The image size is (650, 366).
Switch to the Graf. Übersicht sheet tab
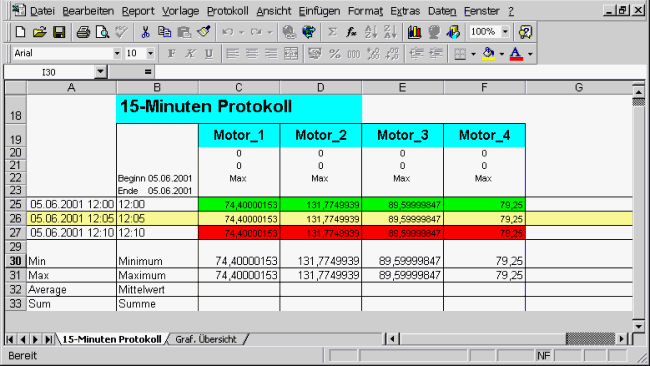click(x=206, y=339)
